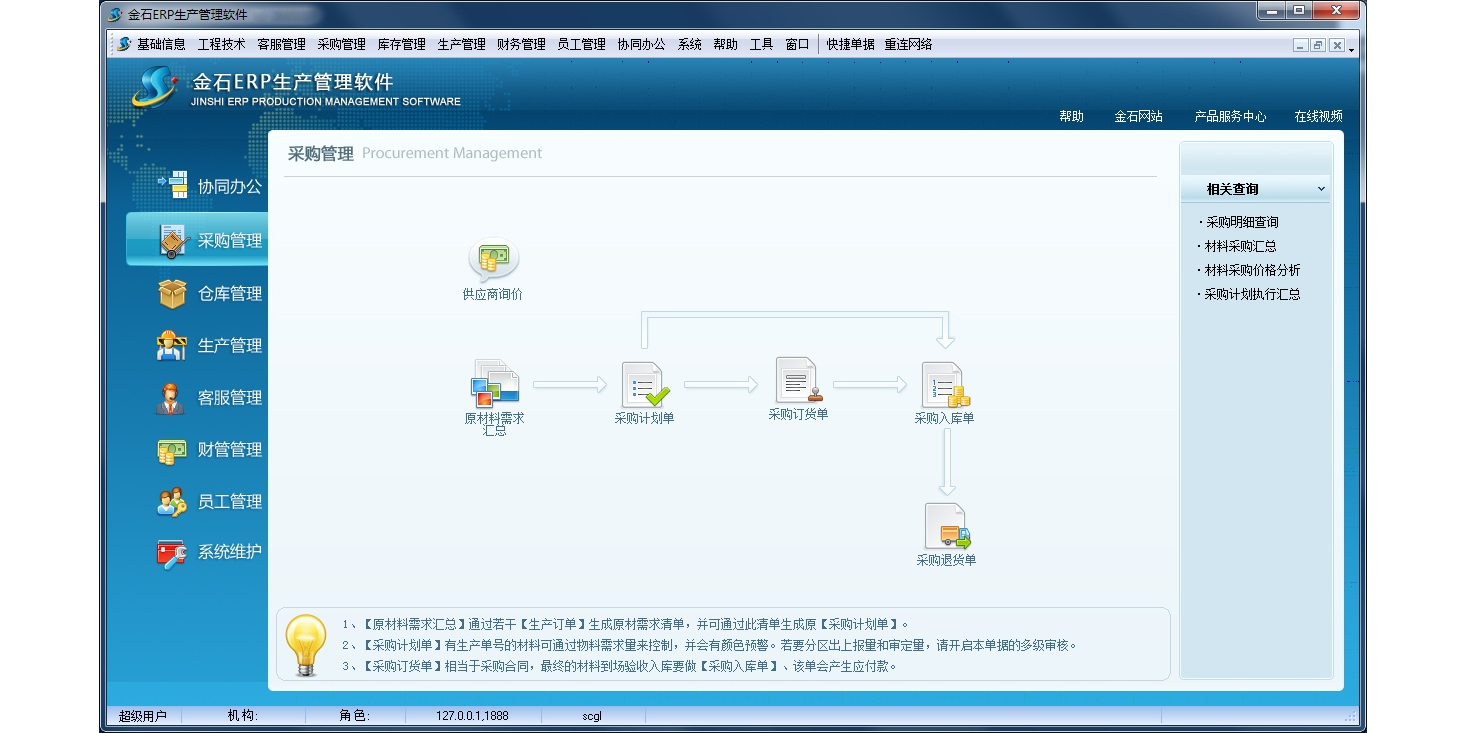Open the 材料采购价格分析 link
The height and width of the screenshot is (733, 1466).
[1252, 270]
